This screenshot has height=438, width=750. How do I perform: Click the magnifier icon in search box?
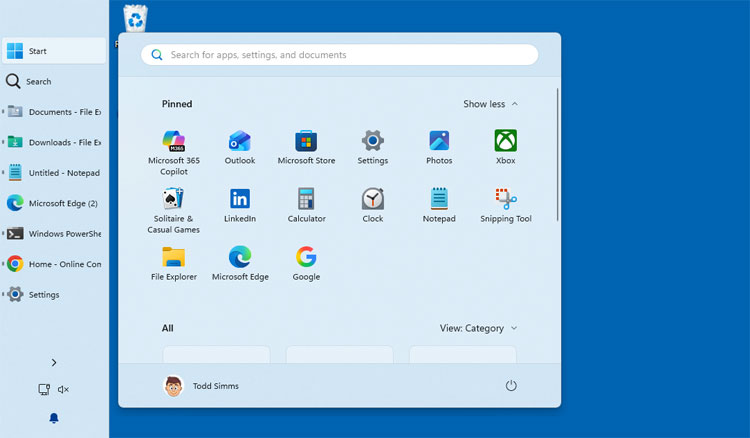[157, 55]
